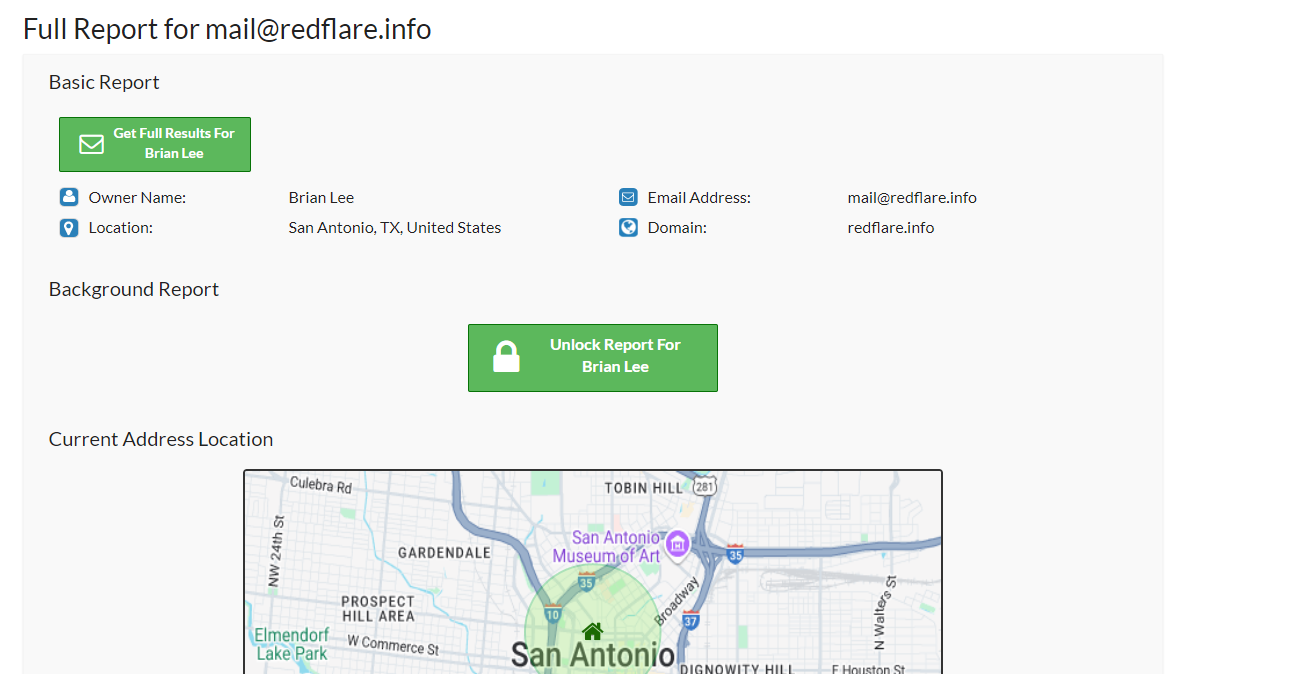Image resolution: width=1297 pixels, height=674 pixels.
Task: Click the mail@redflare.info email address value
Action: point(912,198)
